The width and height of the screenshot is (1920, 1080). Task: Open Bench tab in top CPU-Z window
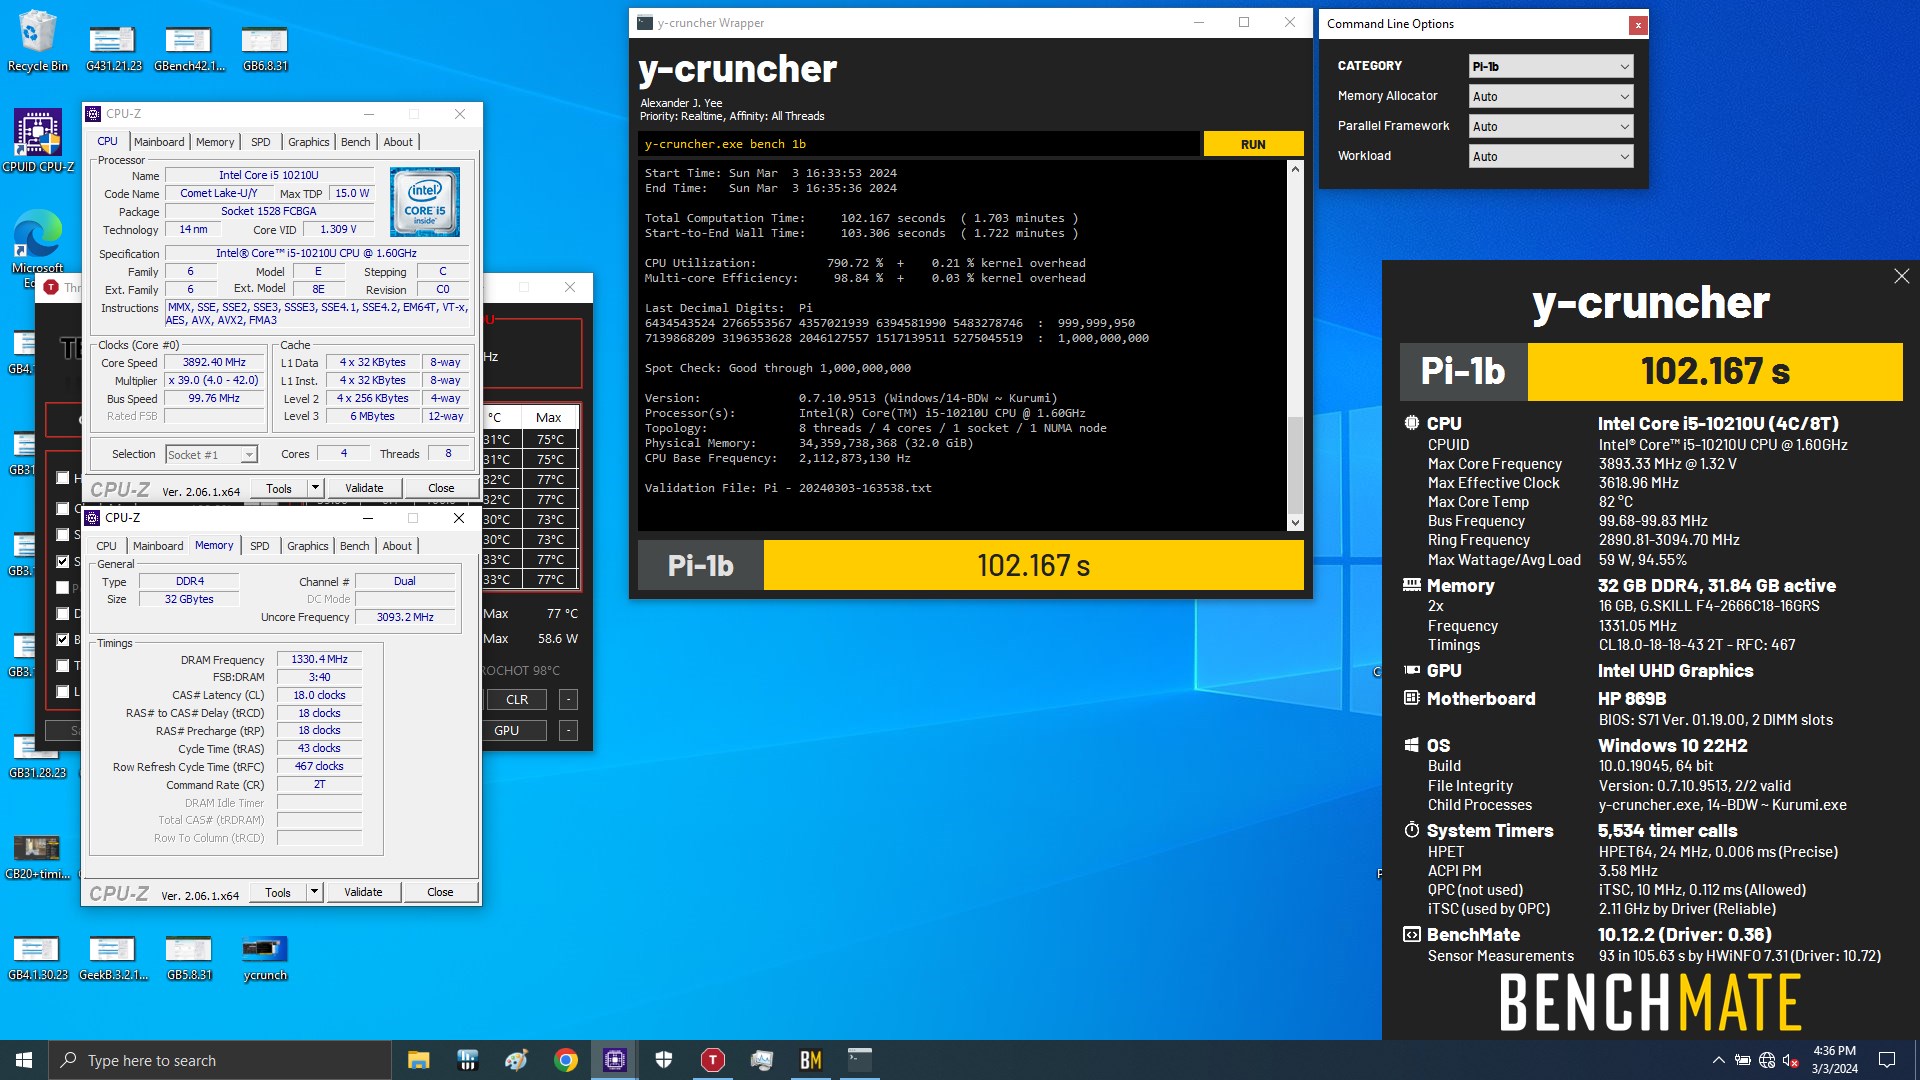click(x=355, y=142)
